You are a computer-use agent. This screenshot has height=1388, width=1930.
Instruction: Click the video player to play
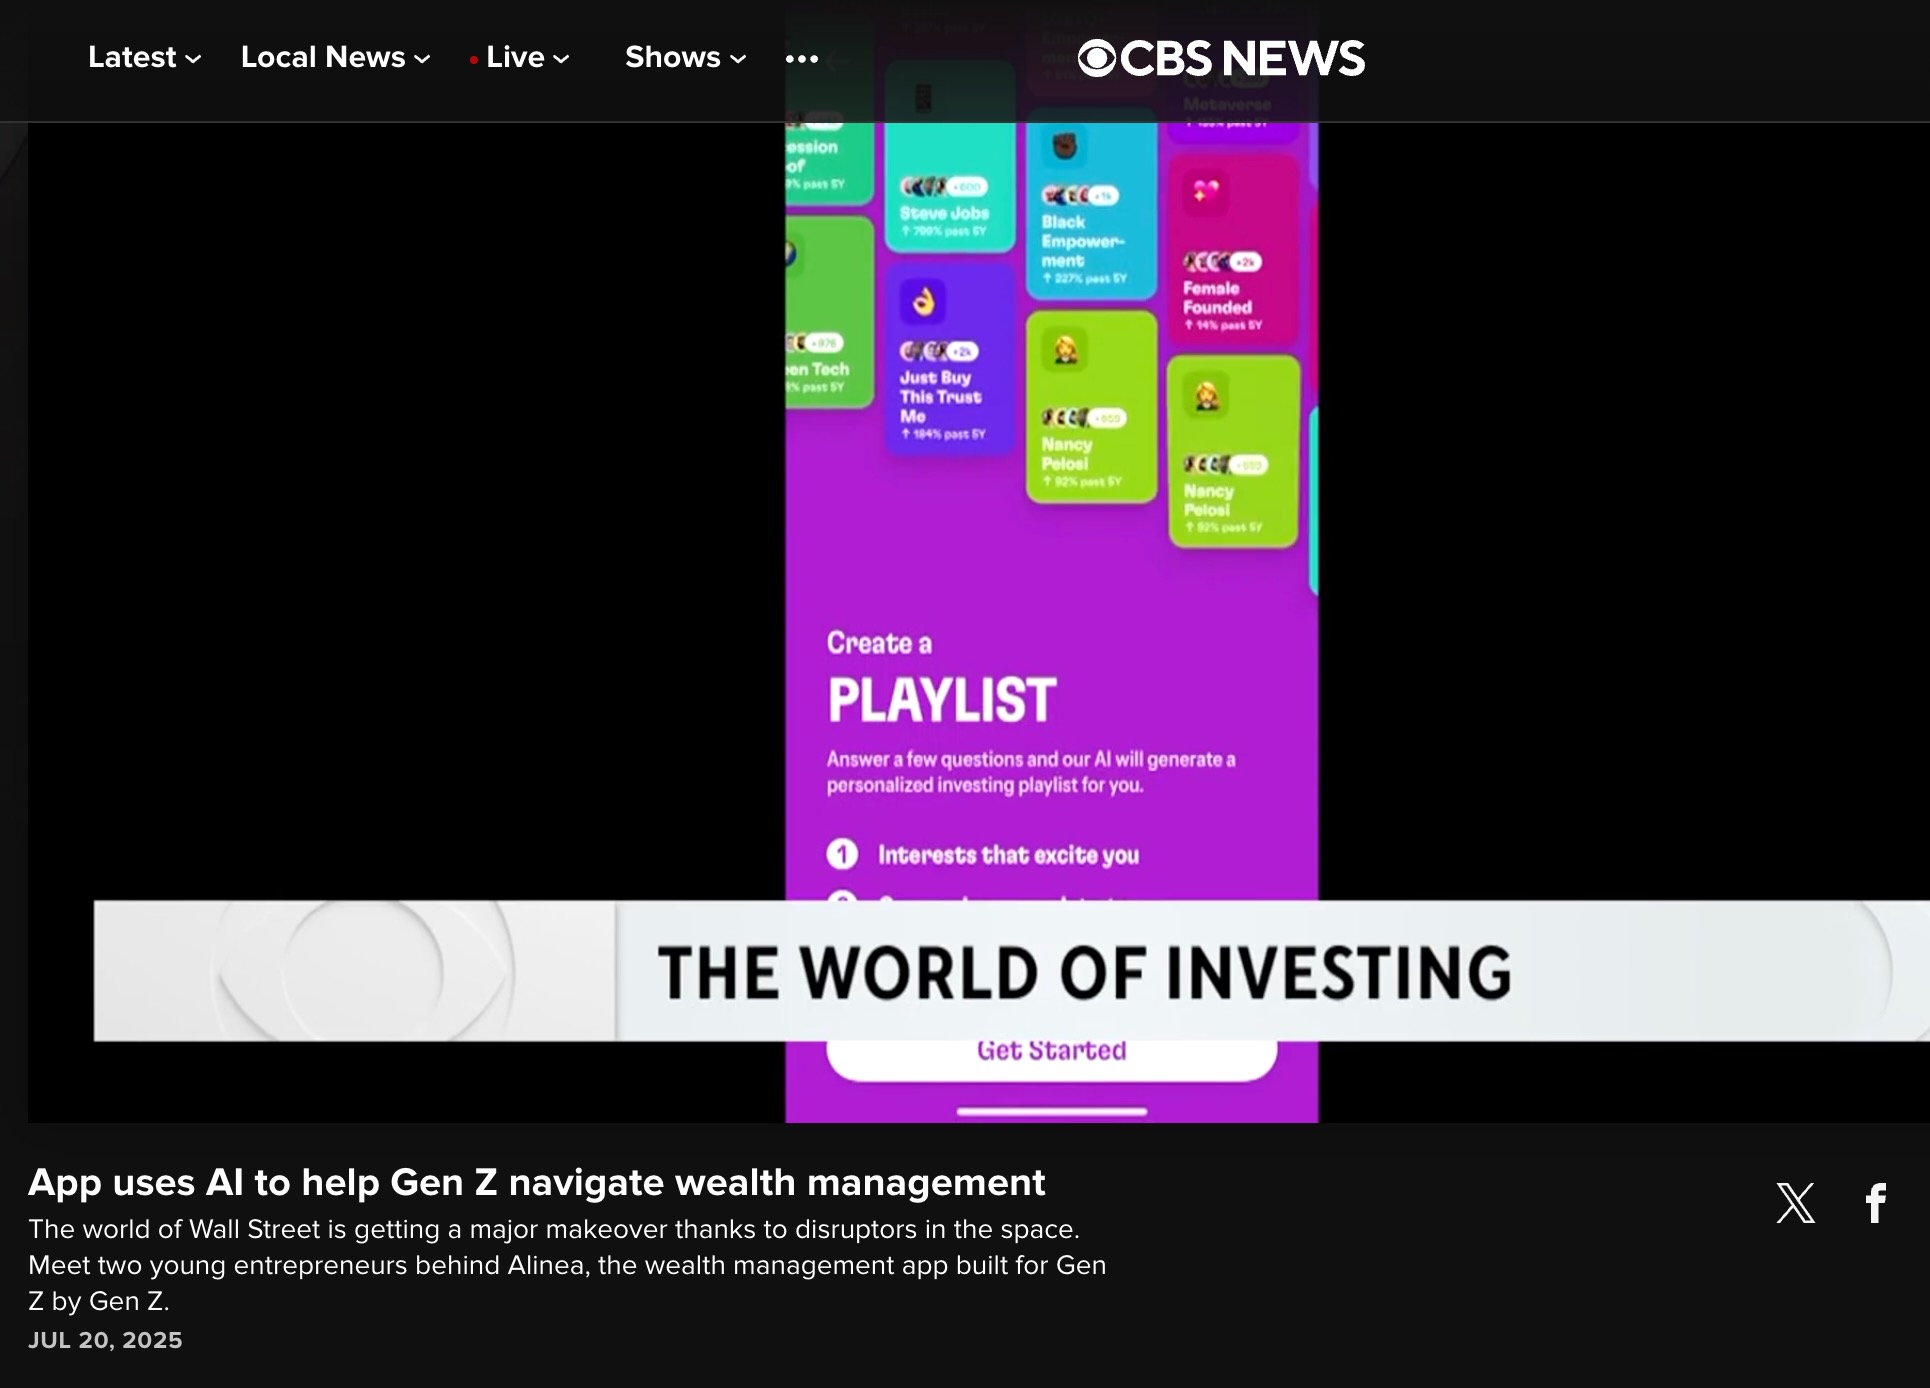coord(978,622)
